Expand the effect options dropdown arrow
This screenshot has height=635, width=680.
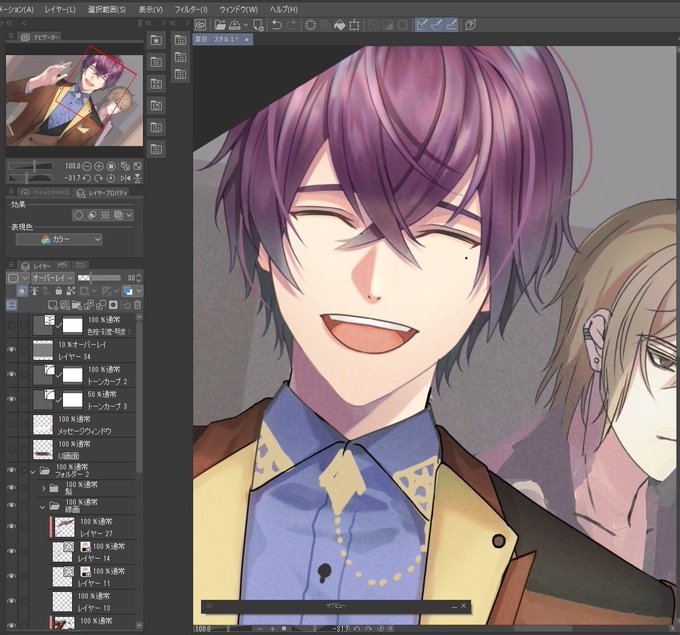pyautogui.click(x=129, y=215)
